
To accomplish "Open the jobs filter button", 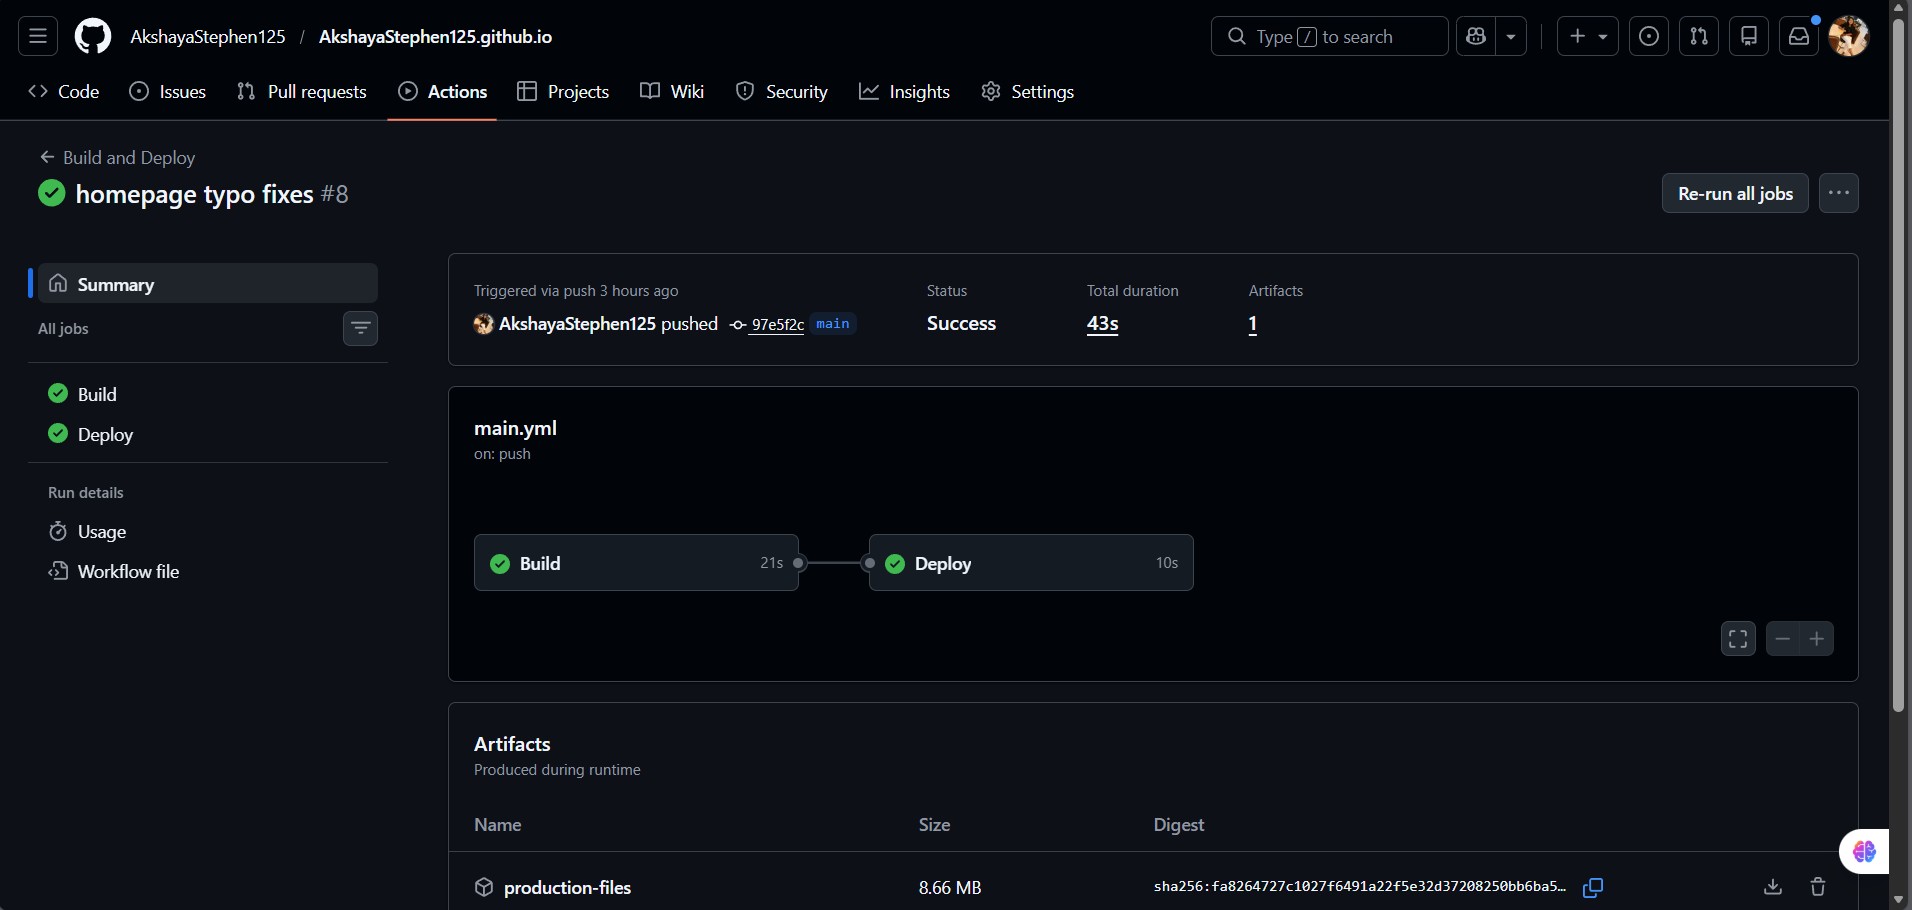I will tap(360, 328).
